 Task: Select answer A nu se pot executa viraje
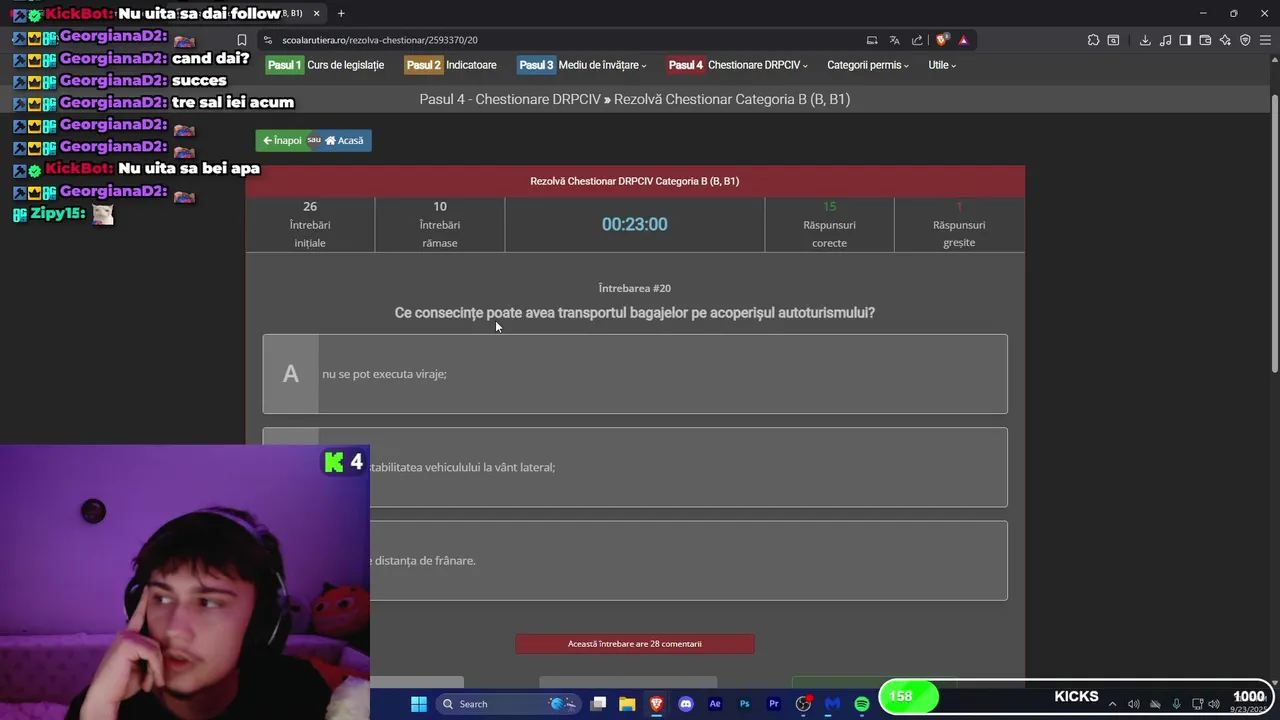[x=635, y=374]
